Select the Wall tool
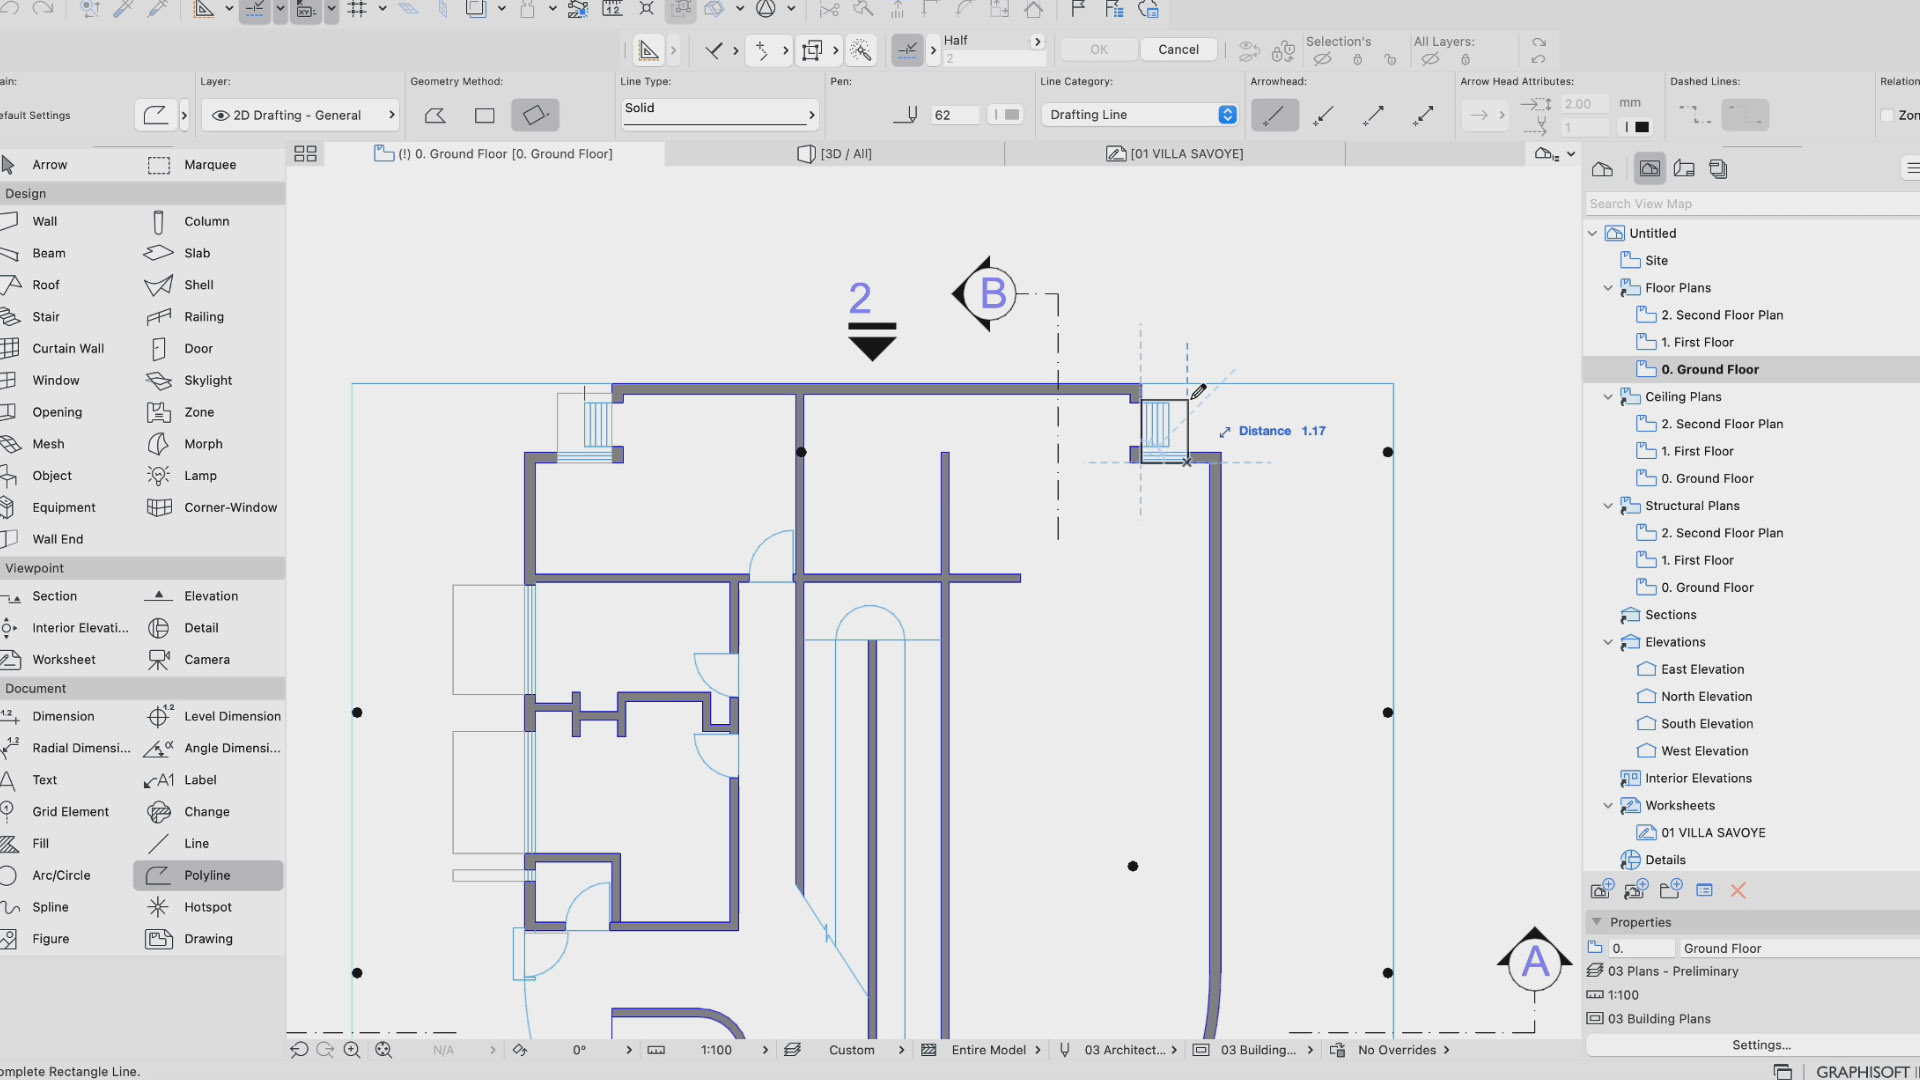1920x1080 pixels. (x=44, y=221)
